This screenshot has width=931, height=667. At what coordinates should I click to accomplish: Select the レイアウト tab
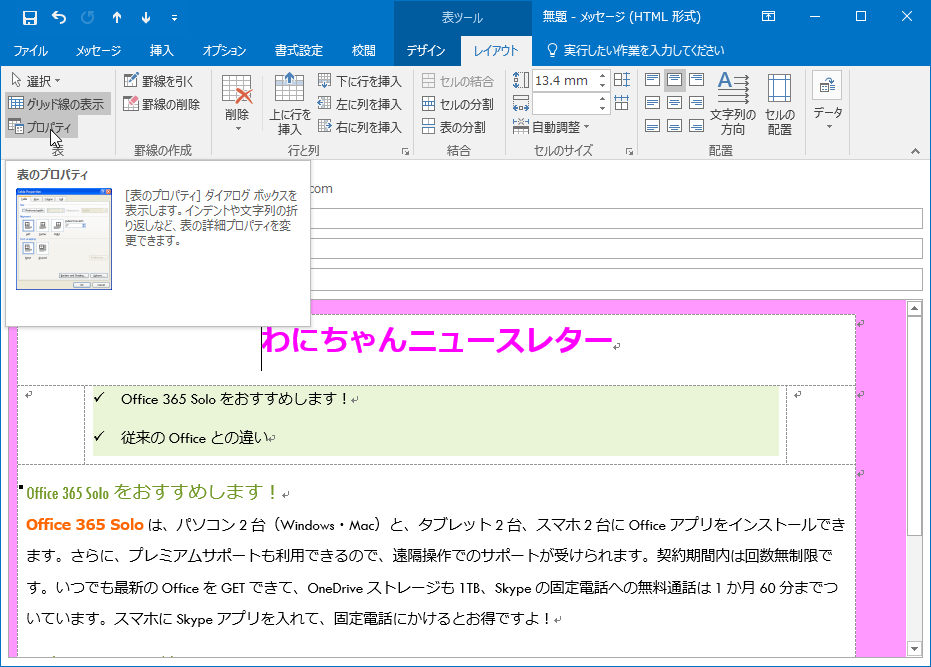[x=496, y=50]
